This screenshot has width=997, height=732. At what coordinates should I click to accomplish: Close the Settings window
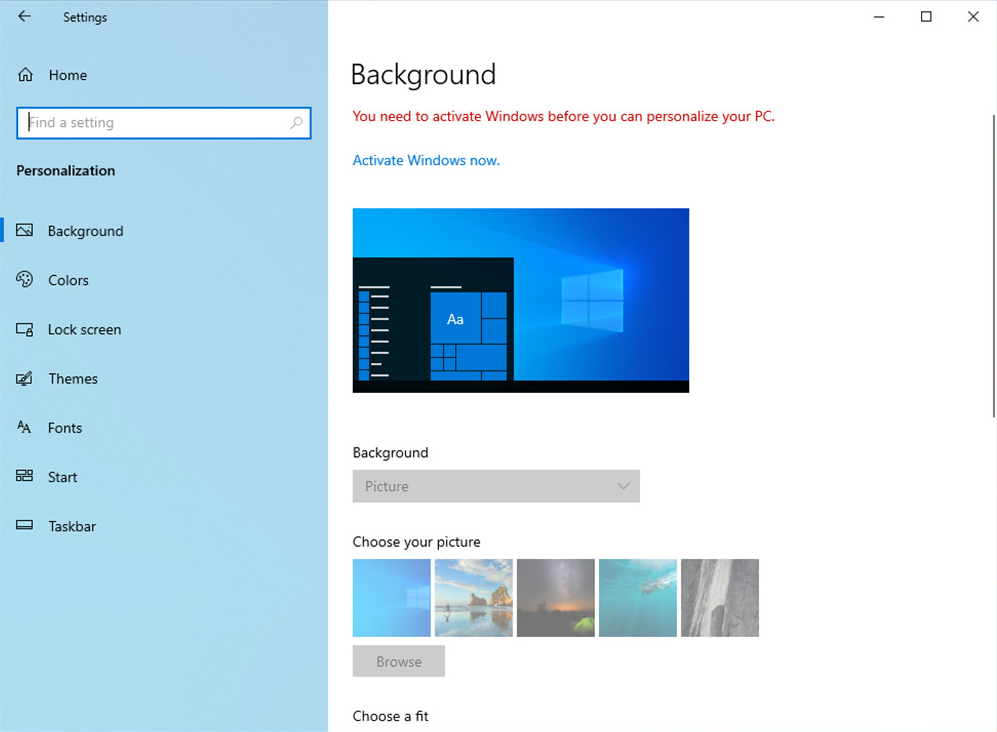point(973,17)
